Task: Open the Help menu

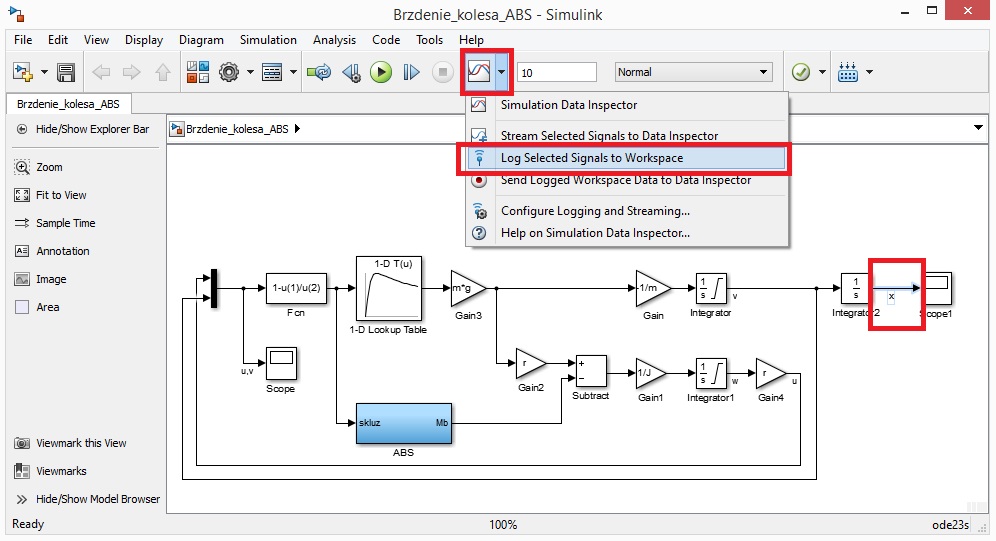Action: coord(471,39)
